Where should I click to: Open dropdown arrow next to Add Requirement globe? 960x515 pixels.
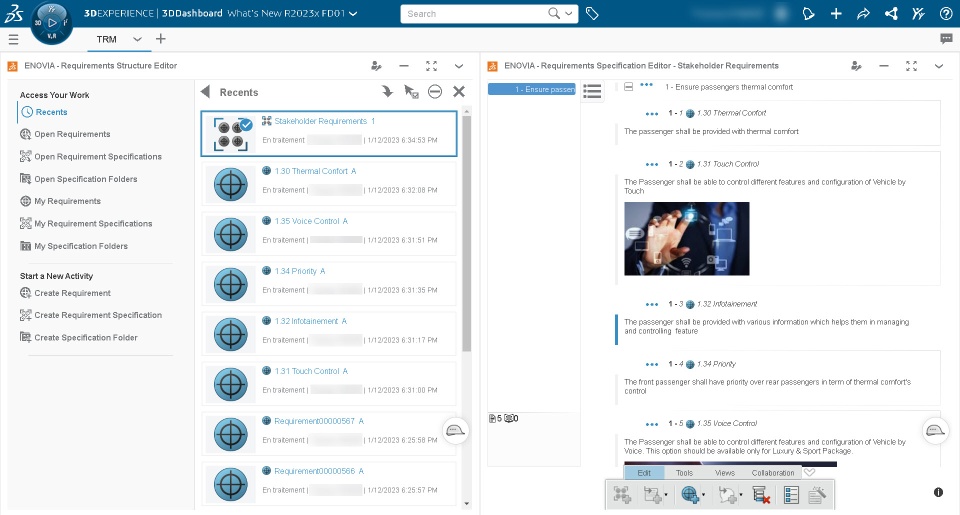703,495
